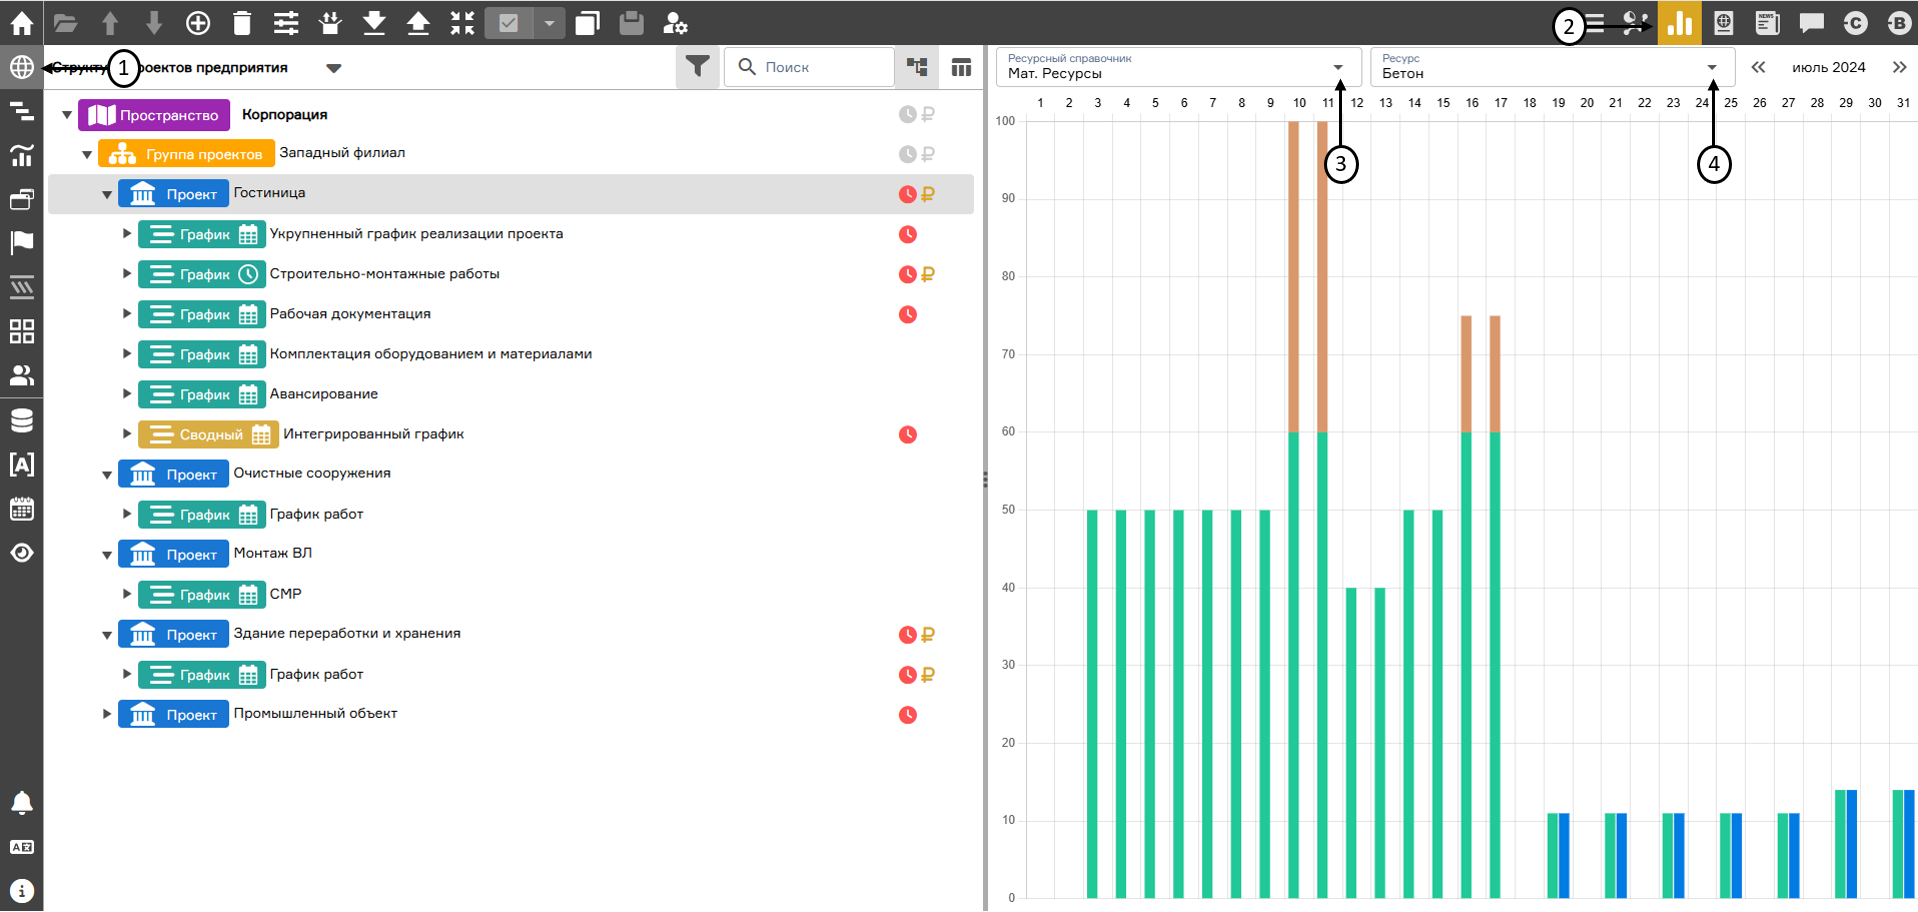
Task: Switch to tree hierarchy view icon
Action: coord(917,67)
